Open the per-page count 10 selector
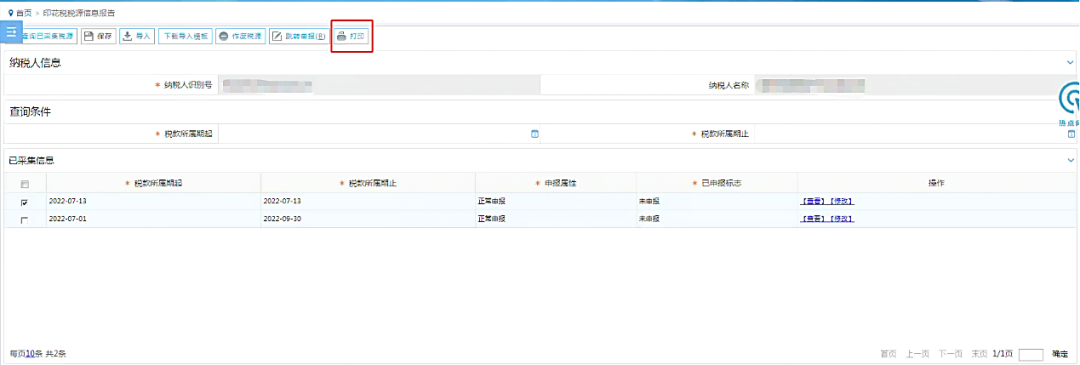This screenshot has height=365, width=1080. coord(30,354)
